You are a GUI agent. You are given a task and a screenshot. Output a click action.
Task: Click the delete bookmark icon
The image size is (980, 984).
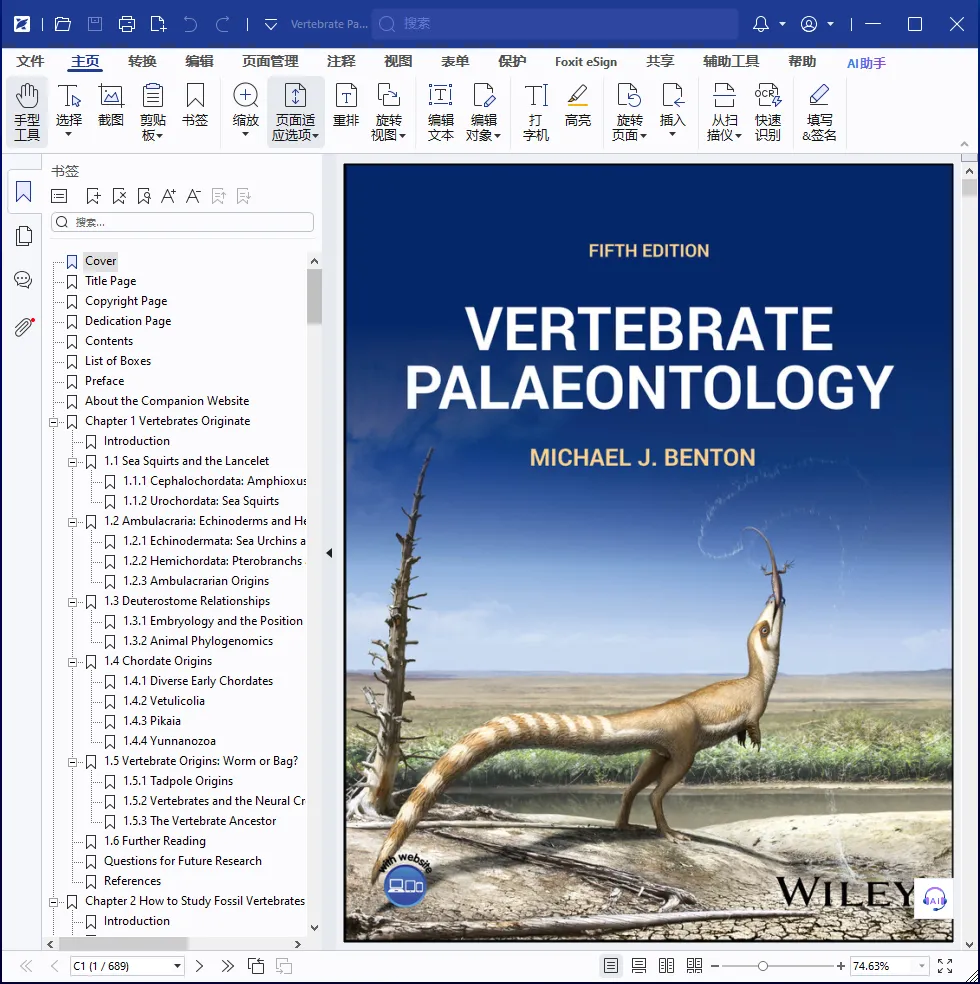119,196
